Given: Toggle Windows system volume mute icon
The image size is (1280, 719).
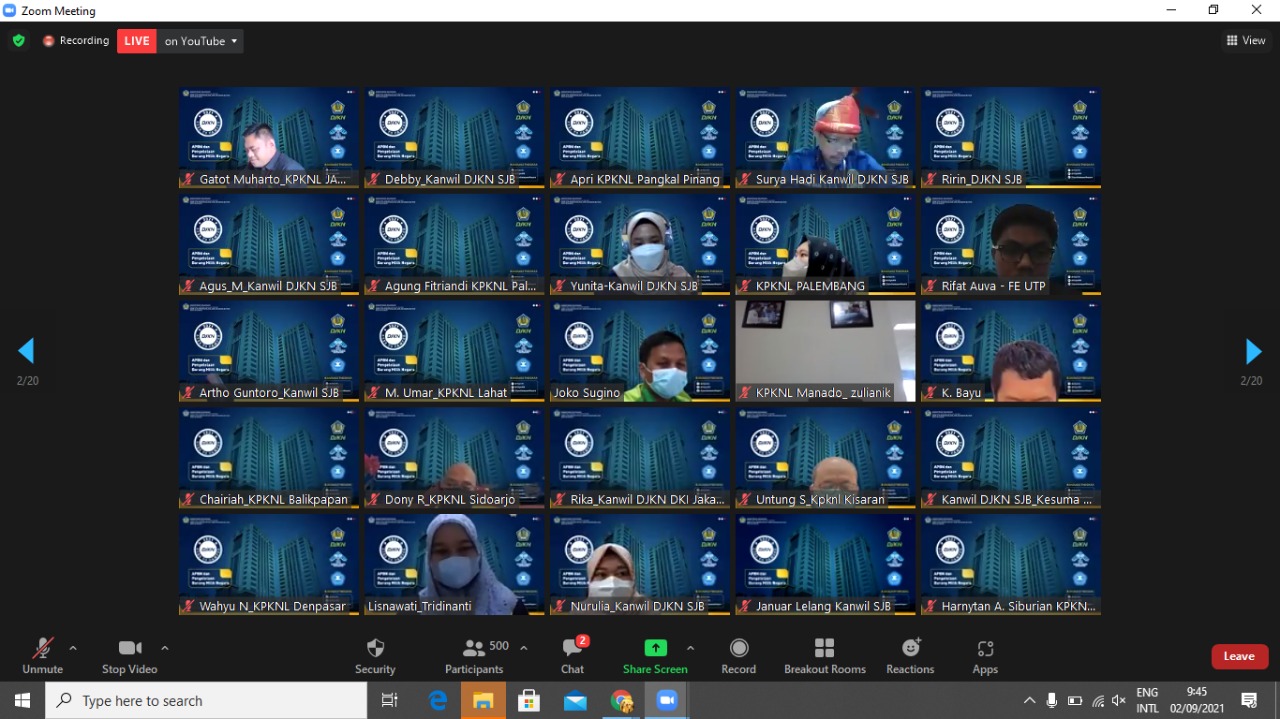Looking at the screenshot, I should pos(1119,701).
